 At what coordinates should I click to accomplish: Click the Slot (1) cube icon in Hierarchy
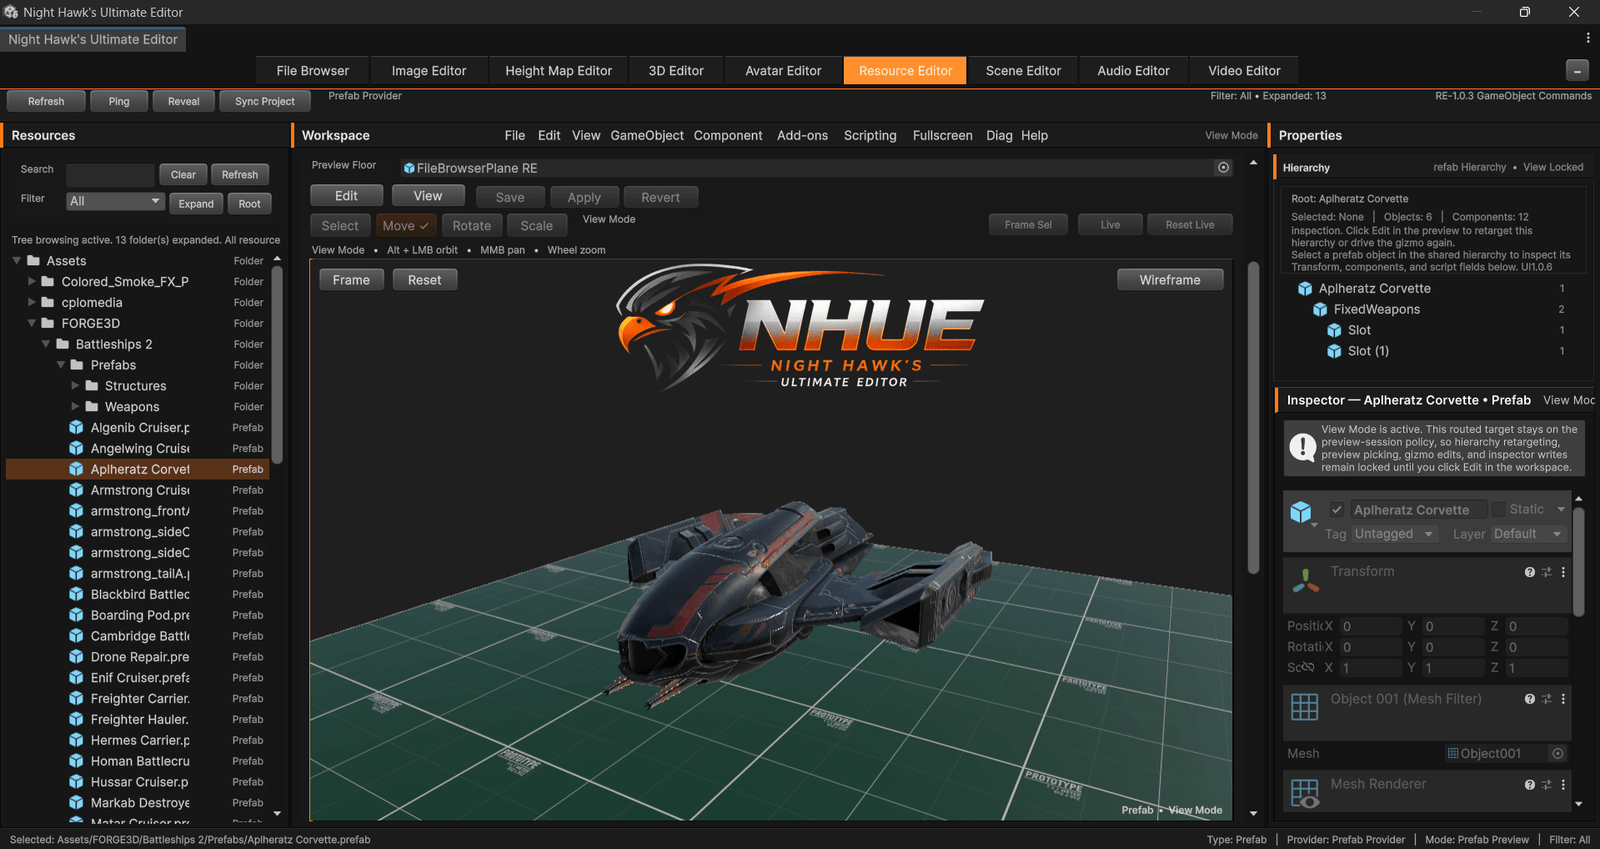[x=1334, y=351]
